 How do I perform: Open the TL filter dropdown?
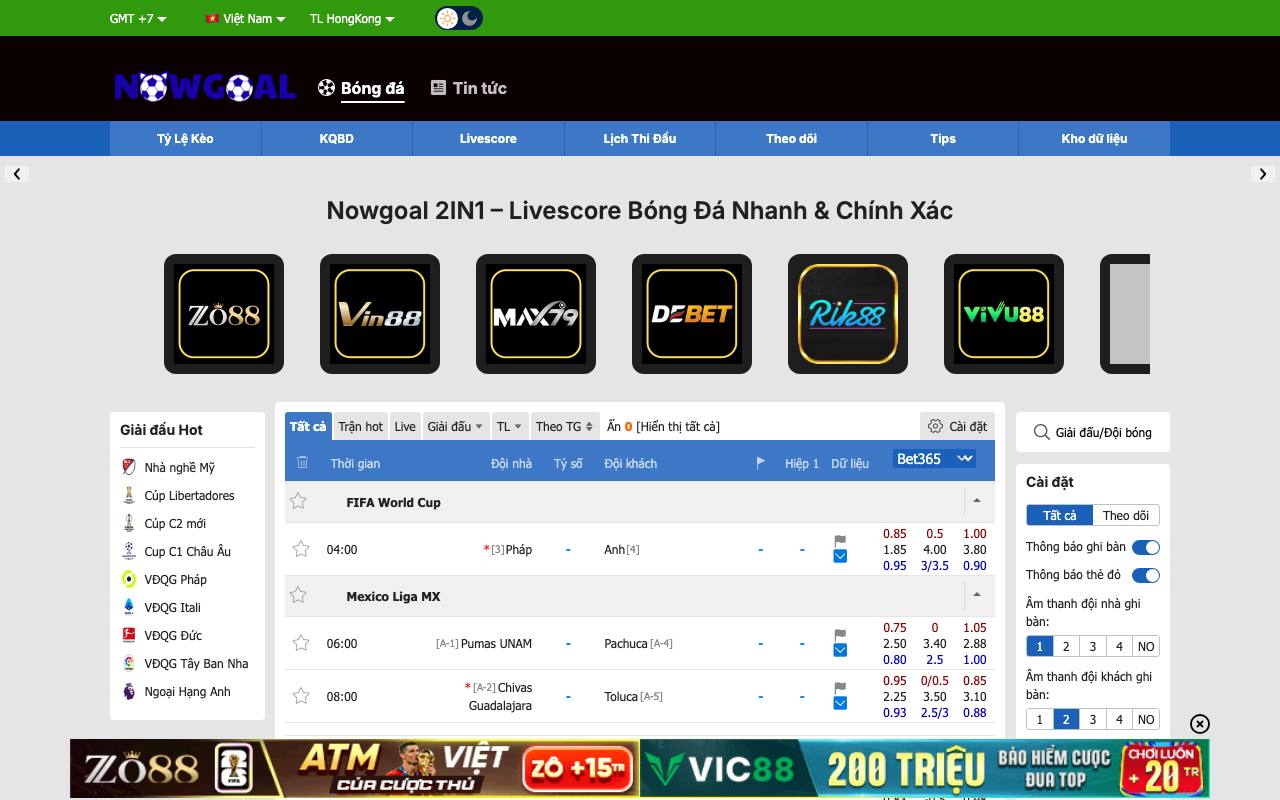pyautogui.click(x=509, y=426)
